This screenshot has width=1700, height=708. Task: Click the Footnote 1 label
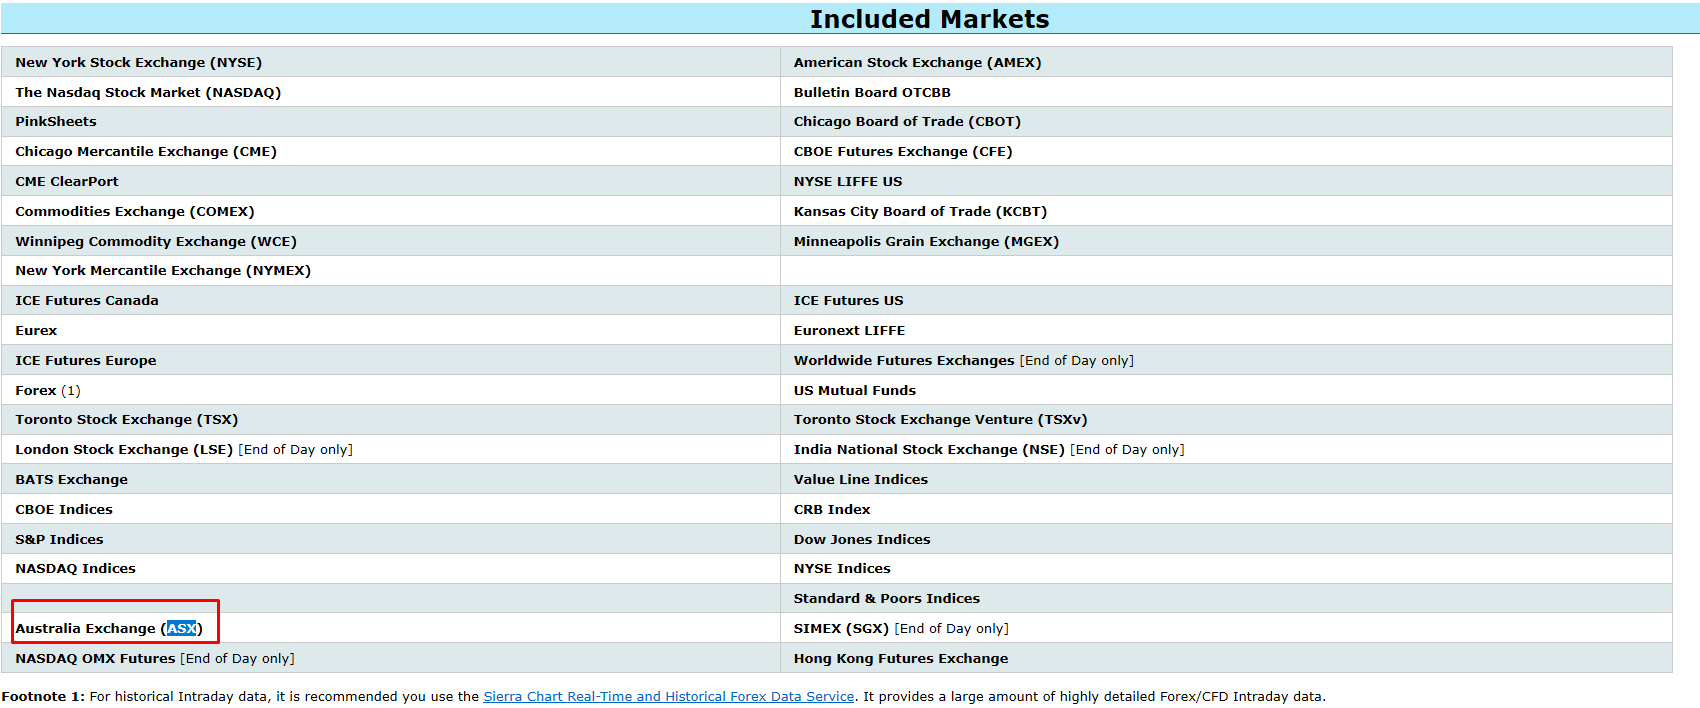(43, 697)
